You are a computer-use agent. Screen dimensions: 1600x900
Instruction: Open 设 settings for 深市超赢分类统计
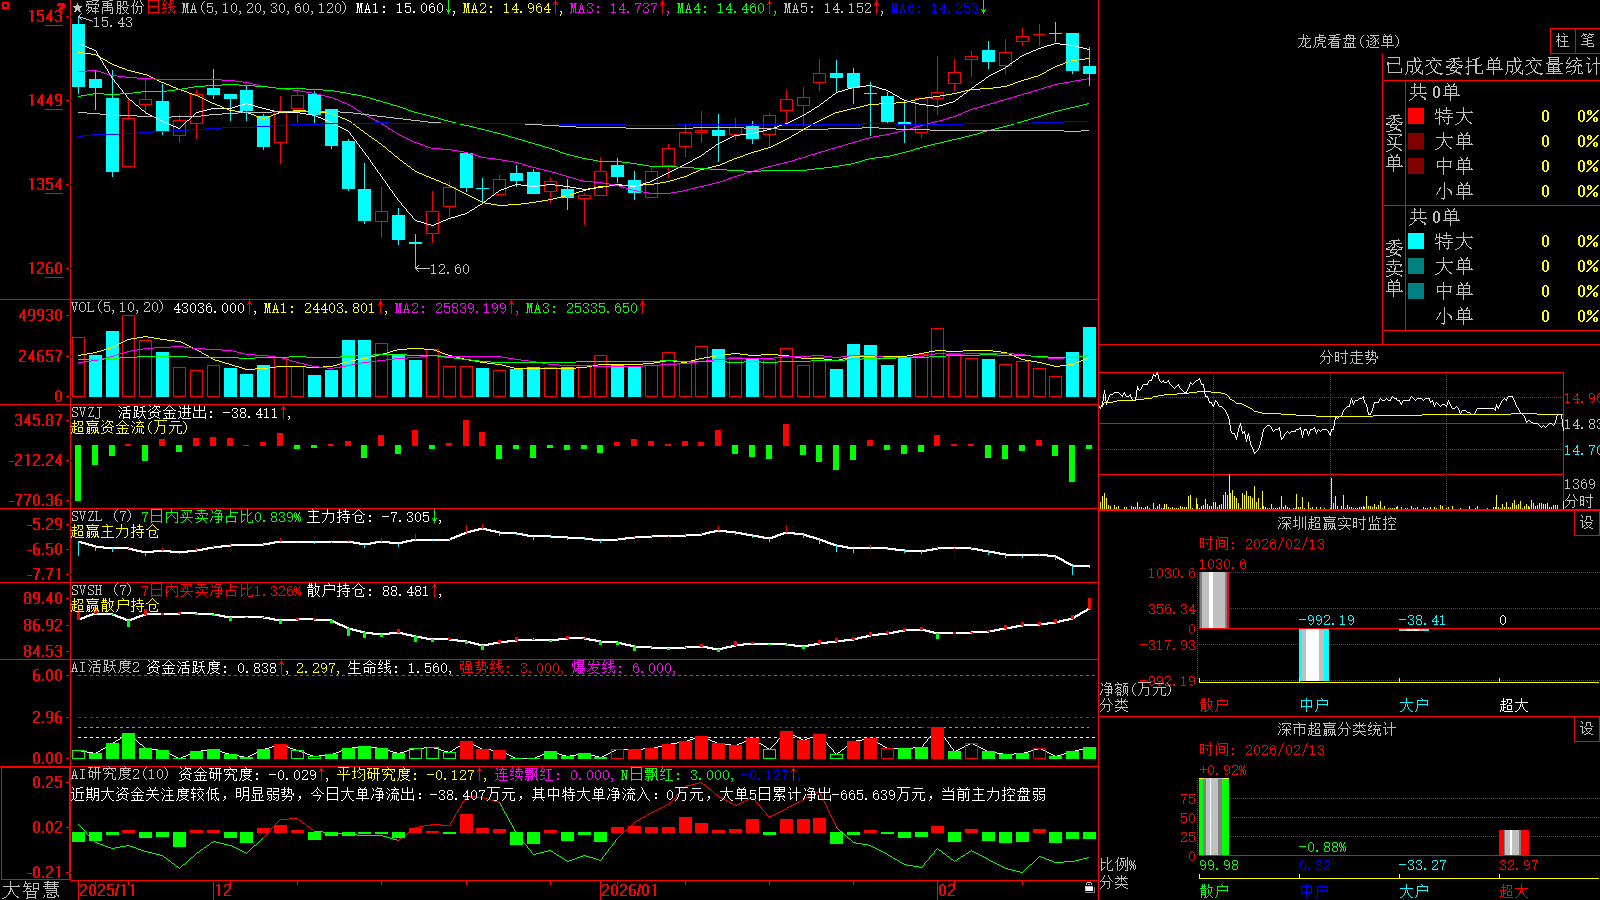(x=1587, y=729)
